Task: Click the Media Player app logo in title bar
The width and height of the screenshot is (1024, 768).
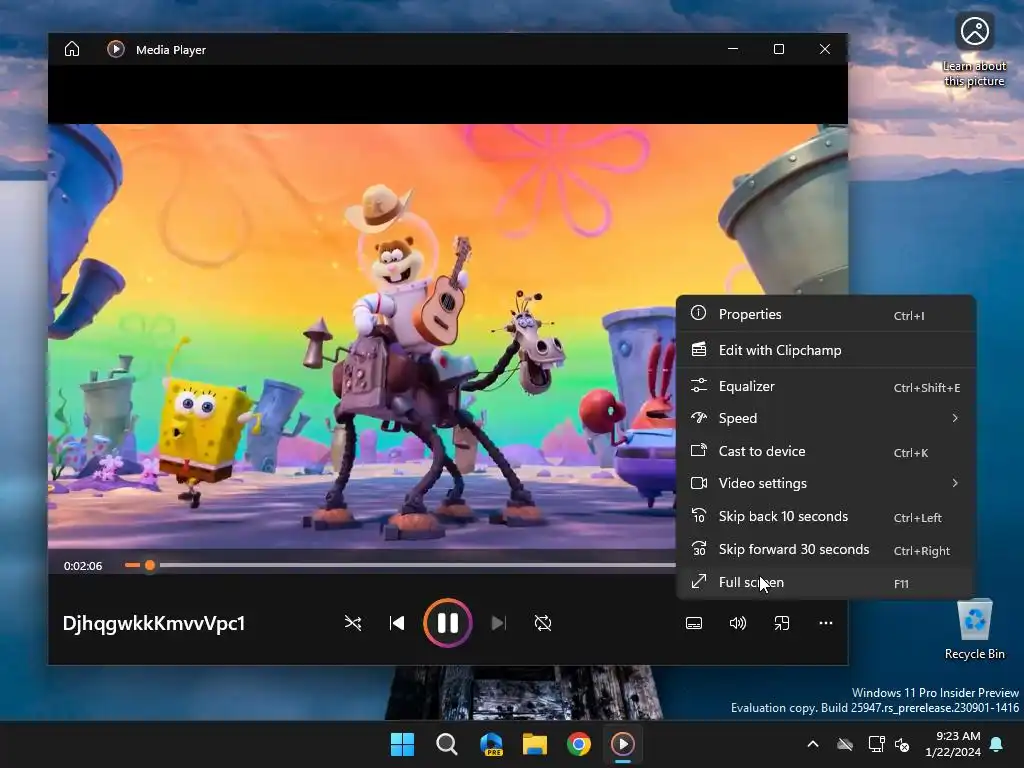Action: pyautogui.click(x=116, y=49)
